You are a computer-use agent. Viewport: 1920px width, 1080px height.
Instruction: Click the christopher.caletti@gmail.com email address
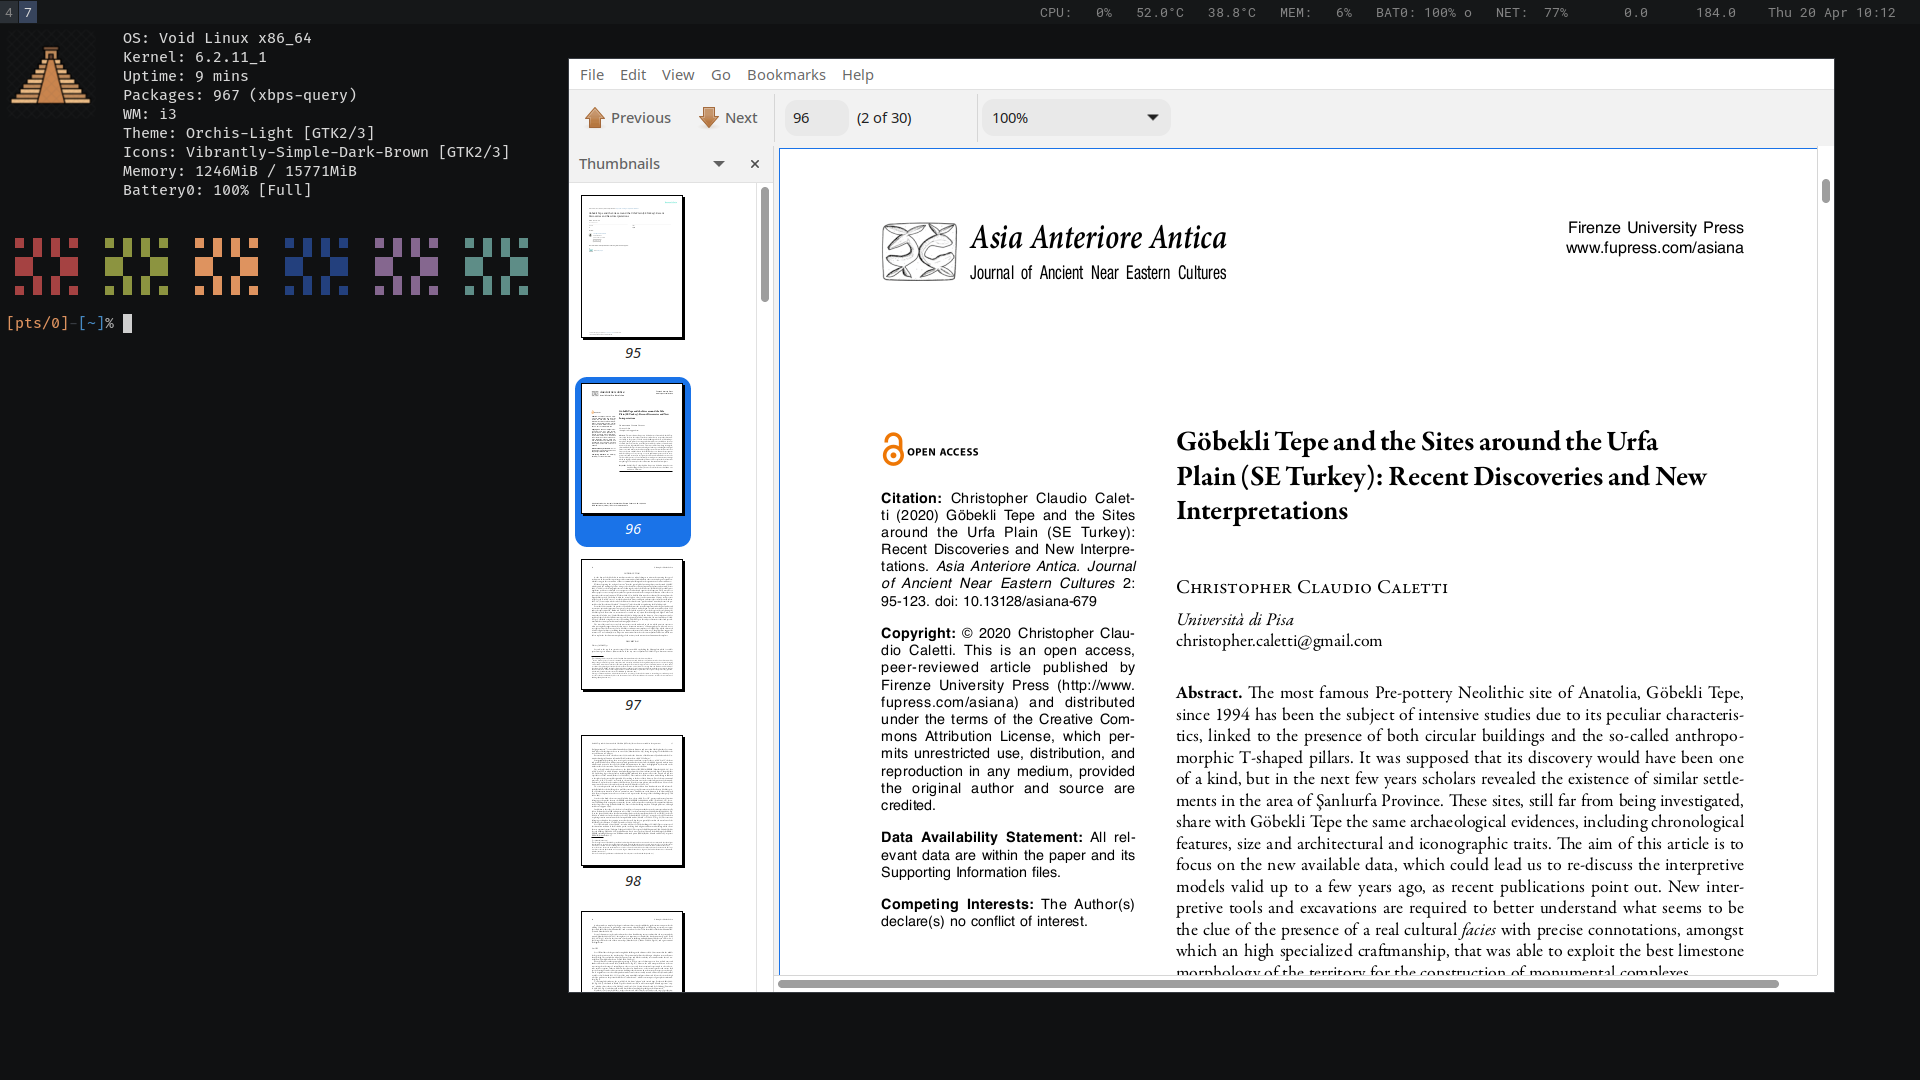pos(1279,641)
